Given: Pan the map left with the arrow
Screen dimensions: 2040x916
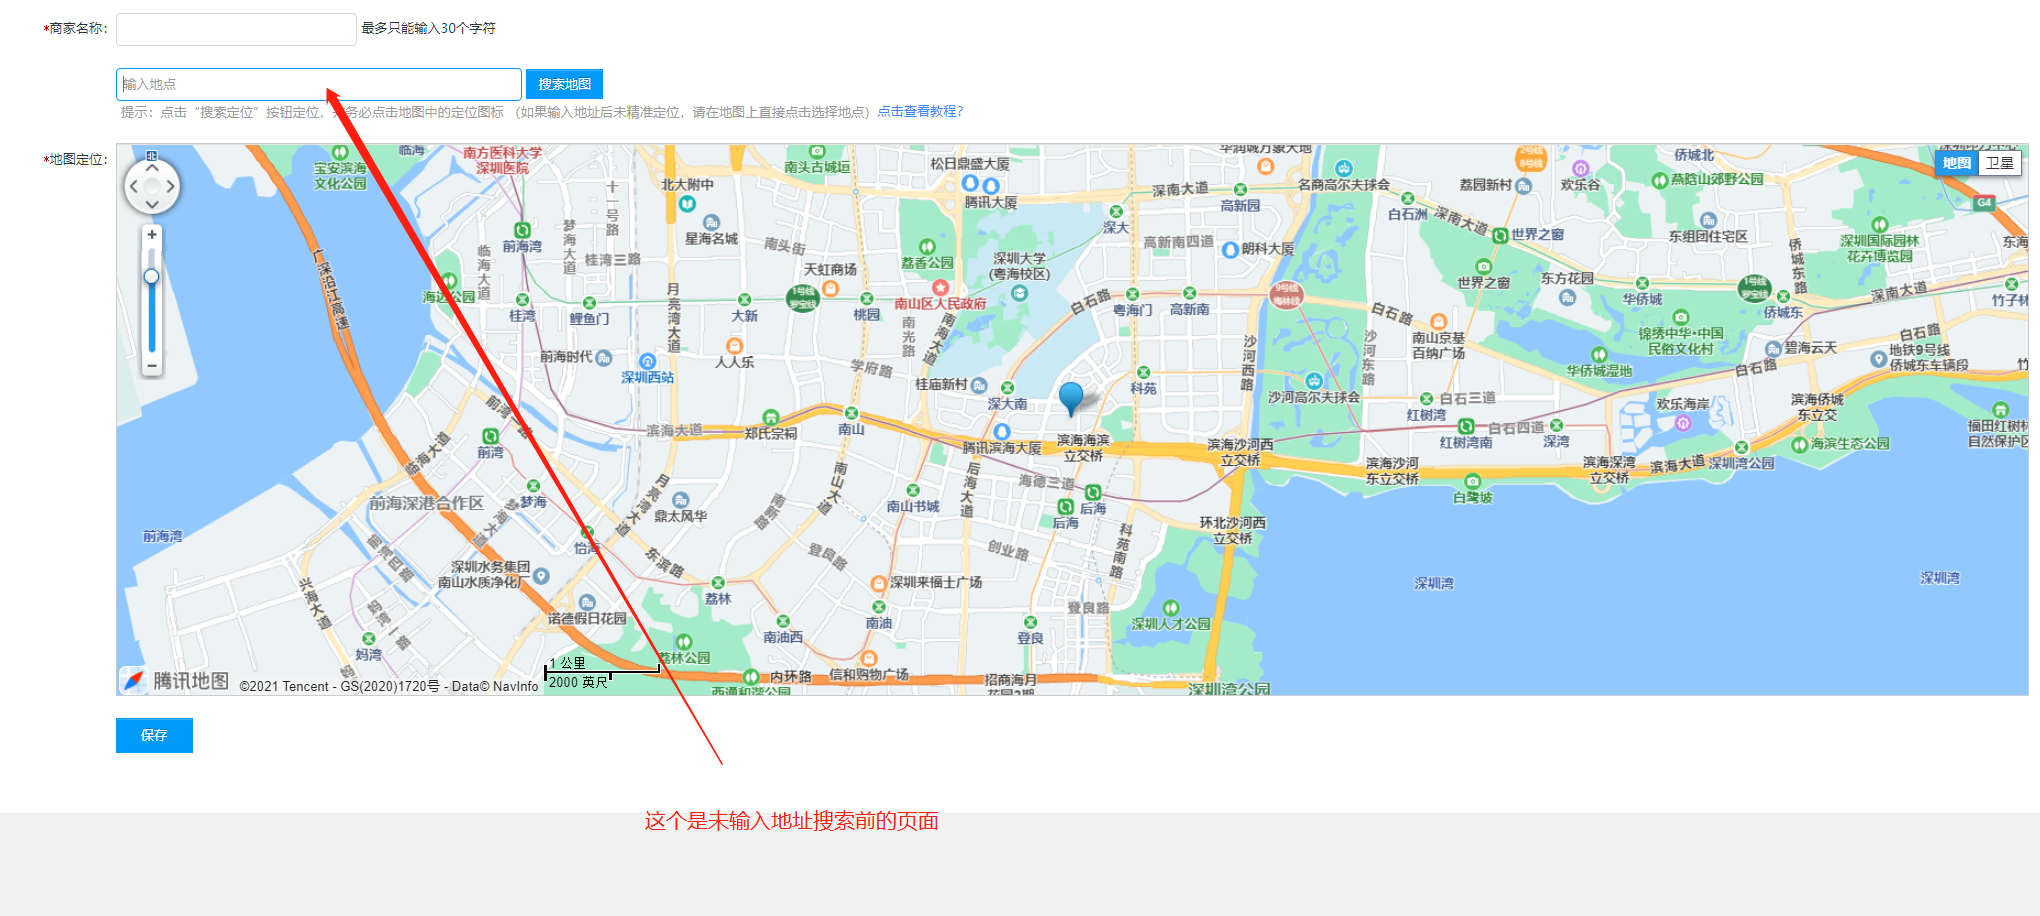Looking at the screenshot, I should coord(134,186).
